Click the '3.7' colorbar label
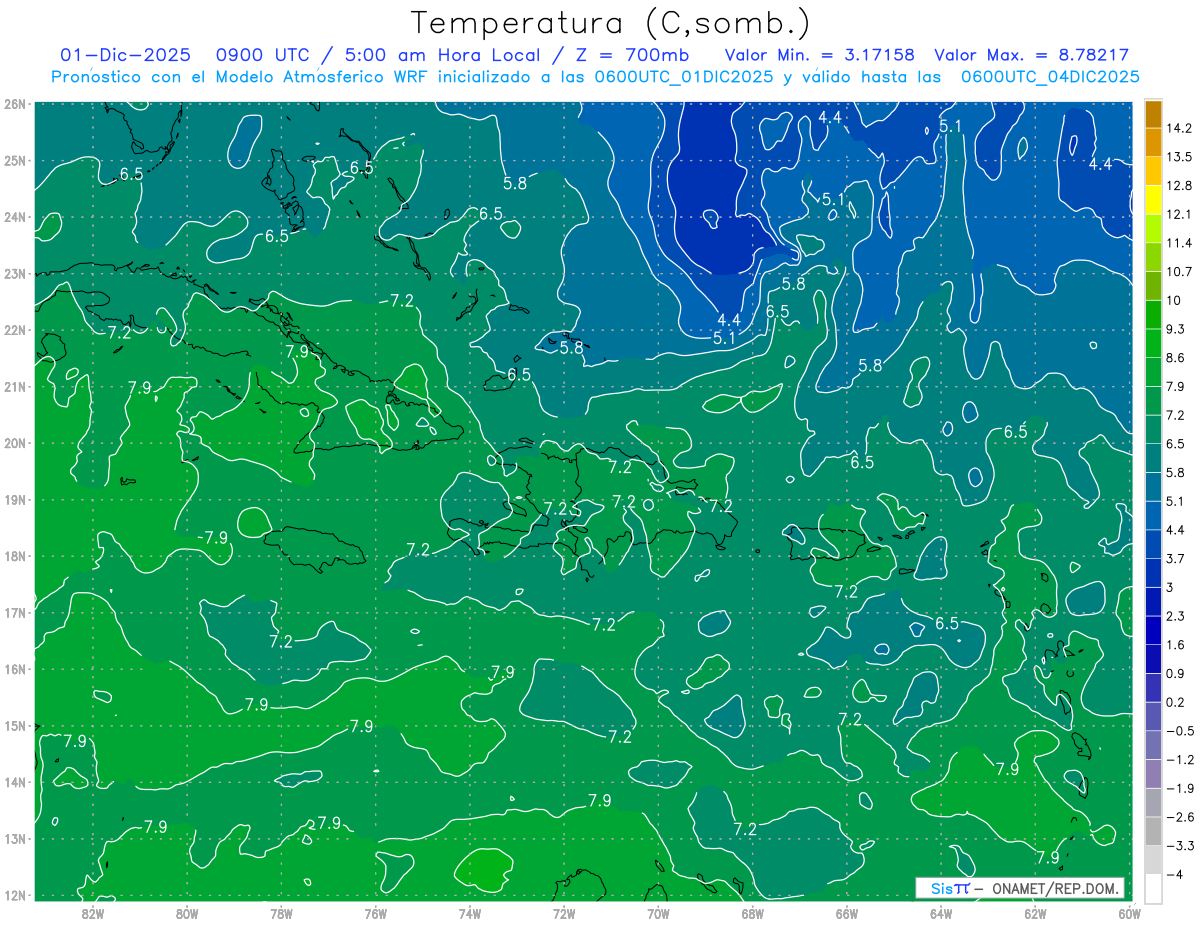Screen dimensions: 1200x927 pos(1177,559)
